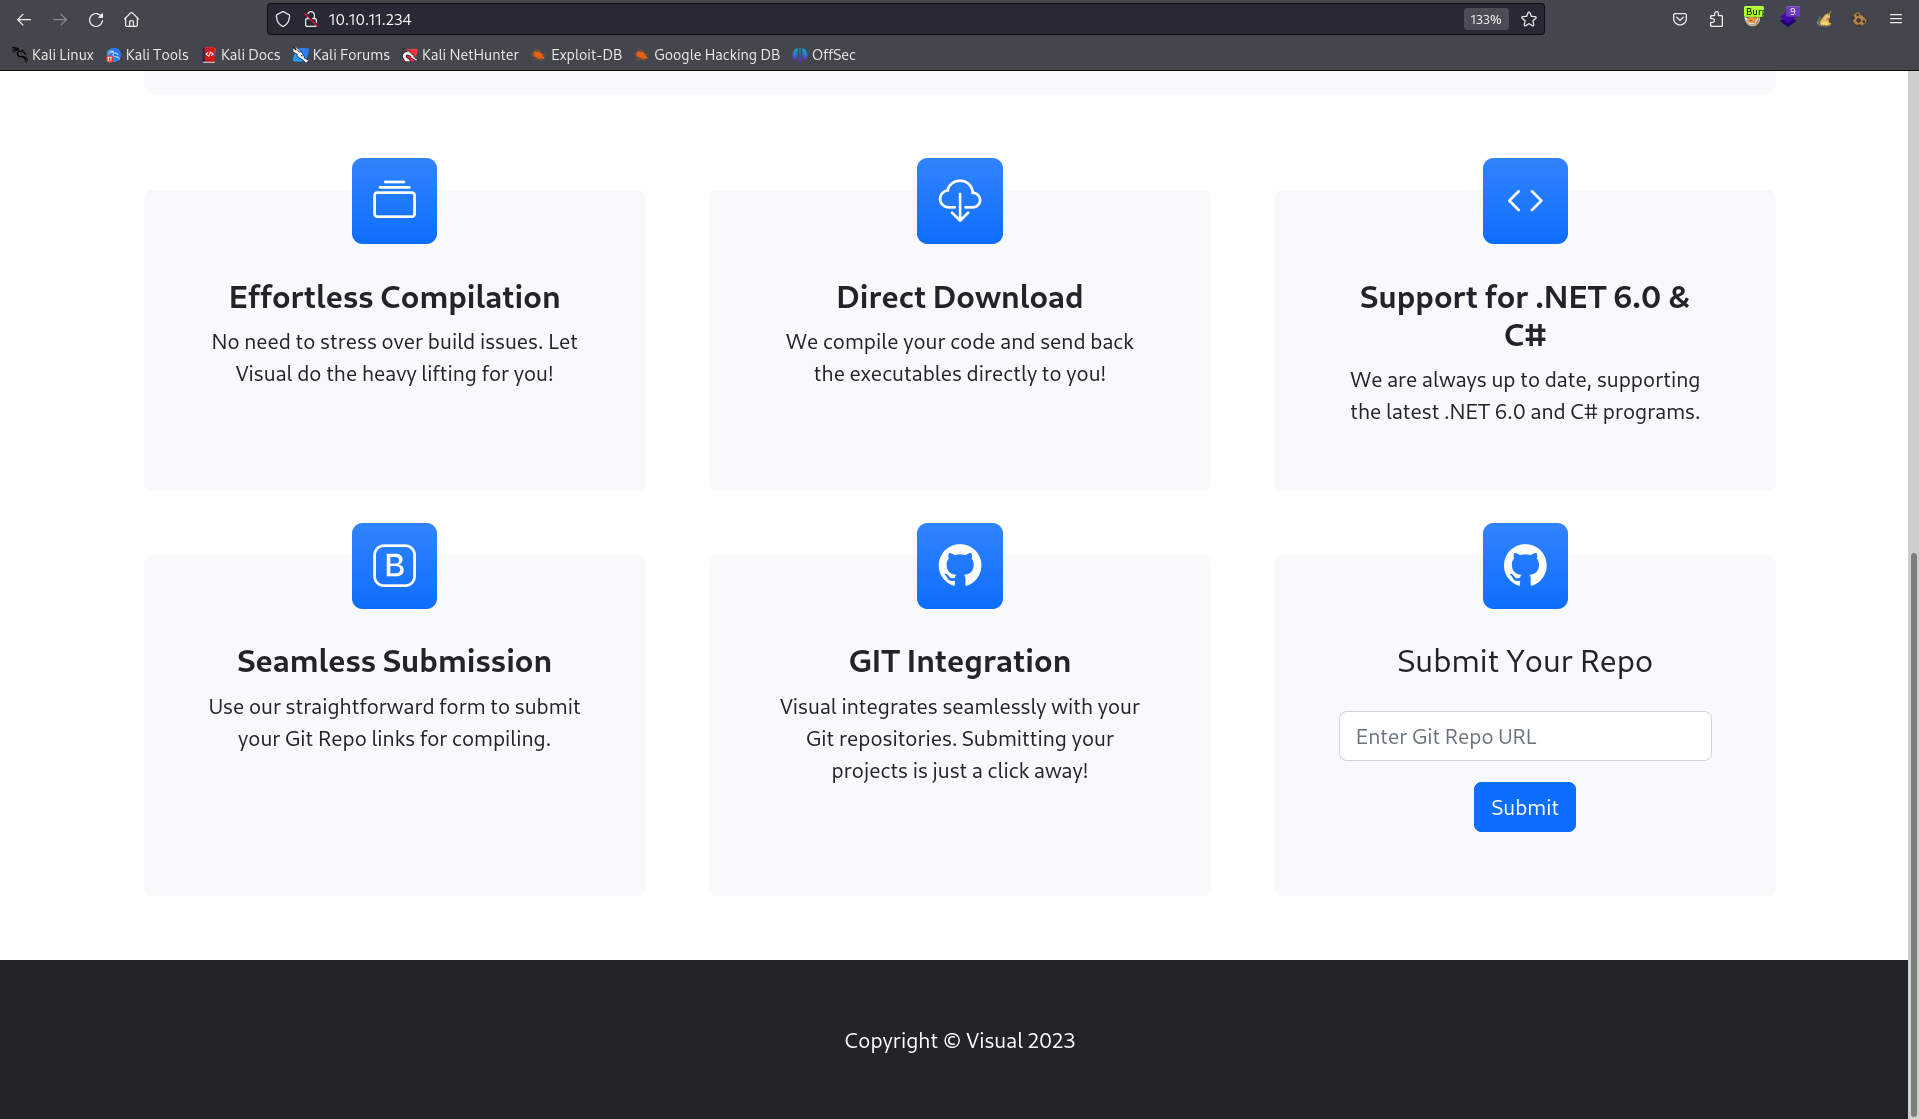Open the extensions puzzle icon
The image size is (1919, 1119).
(x=1716, y=19)
